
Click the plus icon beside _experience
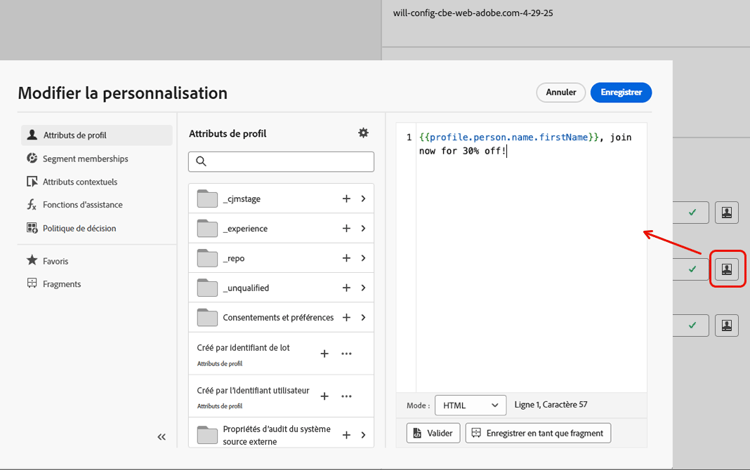pos(346,228)
